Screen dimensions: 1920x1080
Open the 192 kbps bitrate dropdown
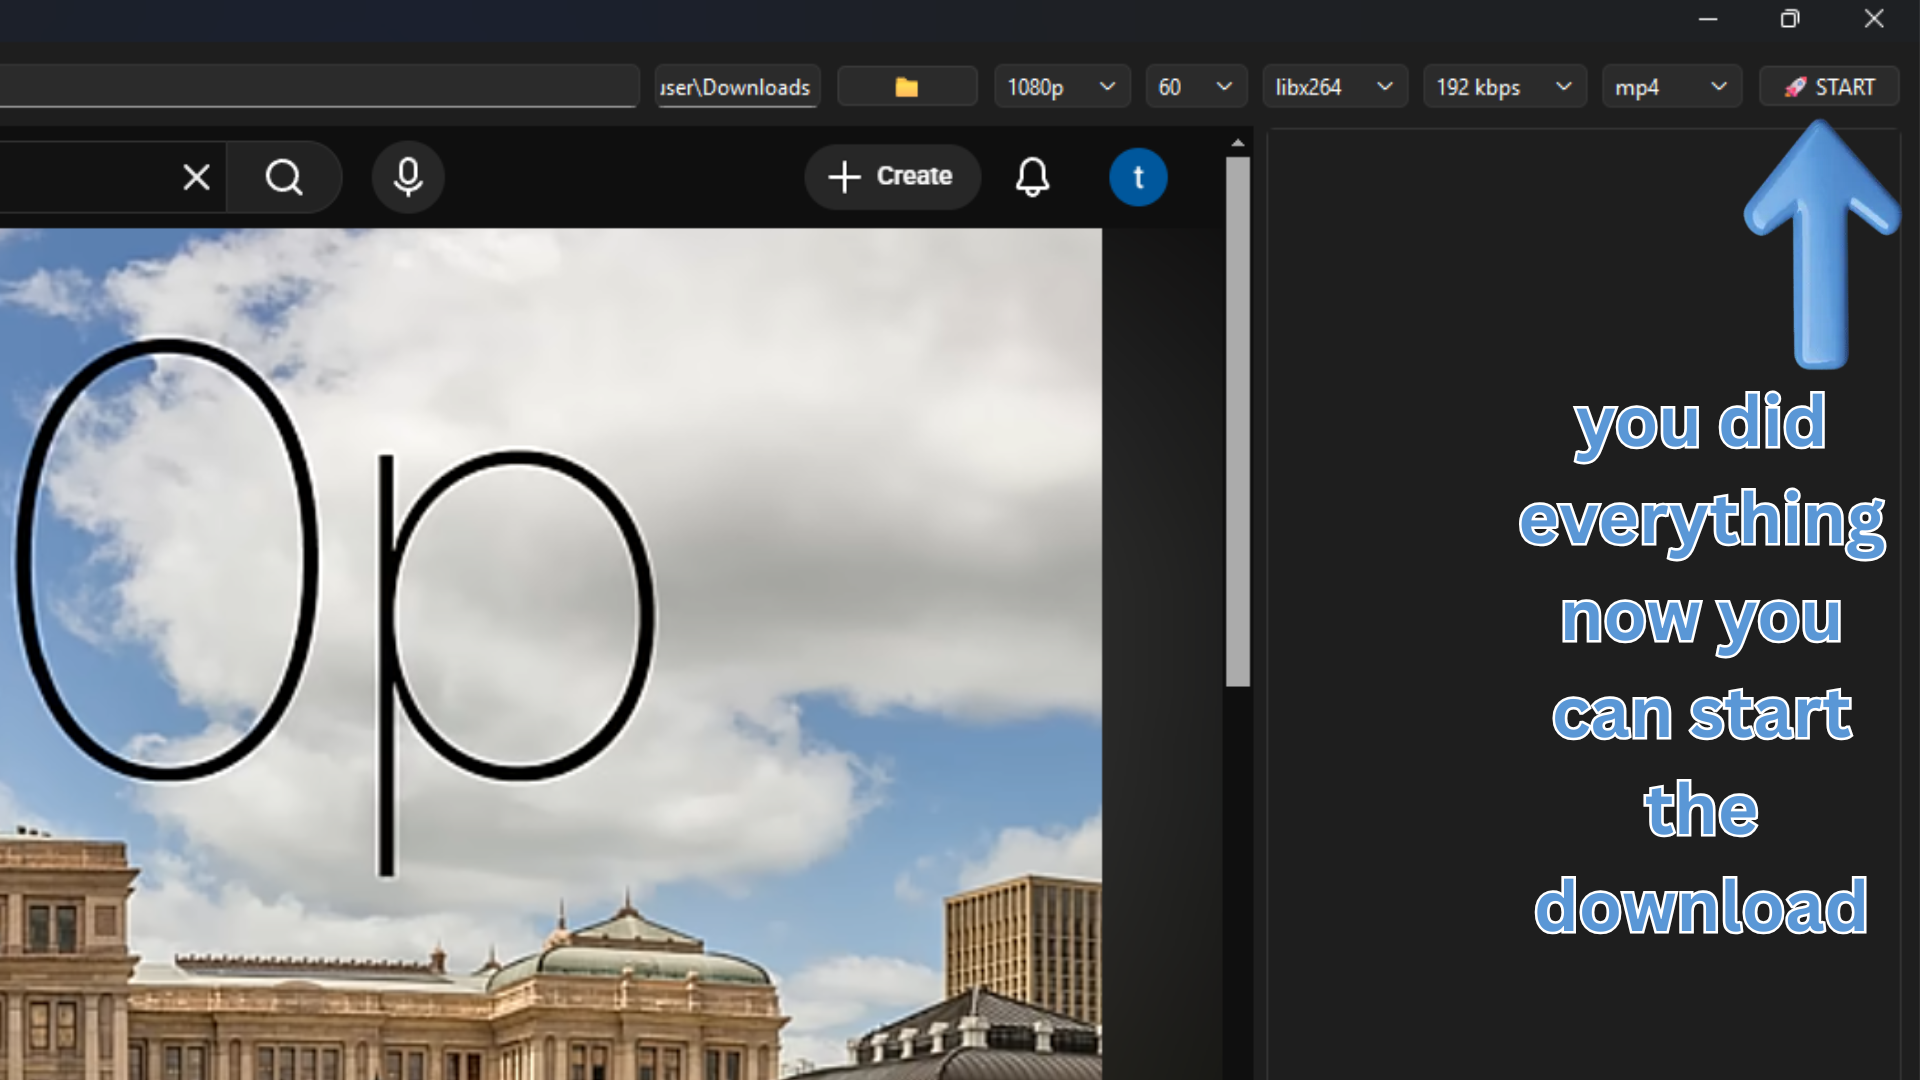(x=1503, y=87)
